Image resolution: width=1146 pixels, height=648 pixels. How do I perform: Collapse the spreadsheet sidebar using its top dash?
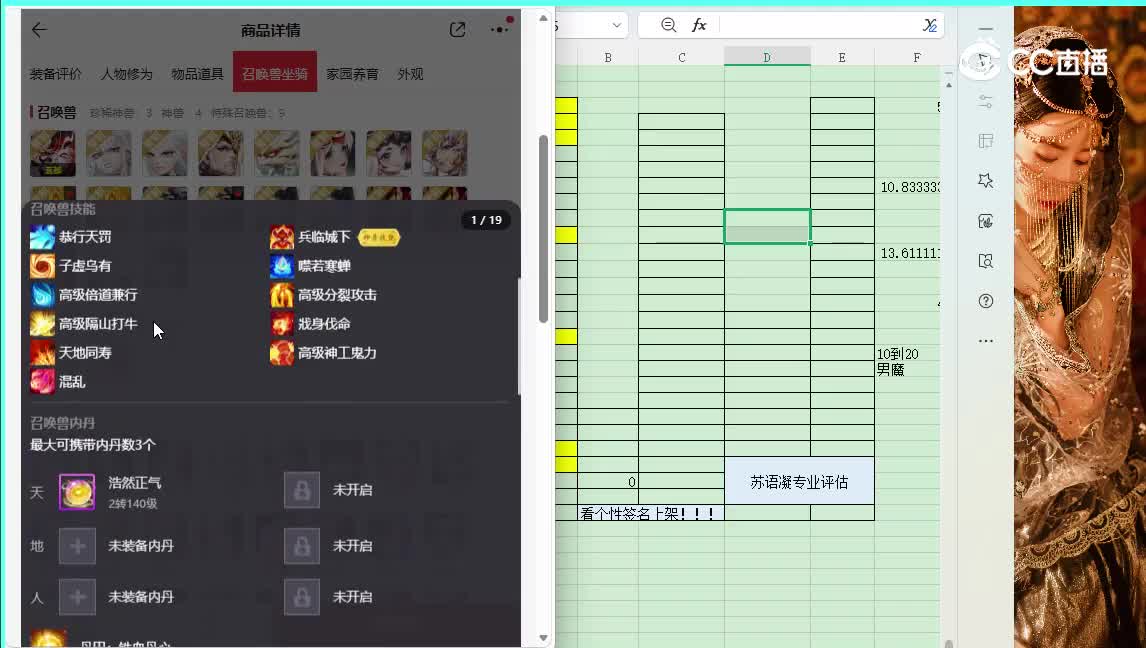[x=986, y=29]
